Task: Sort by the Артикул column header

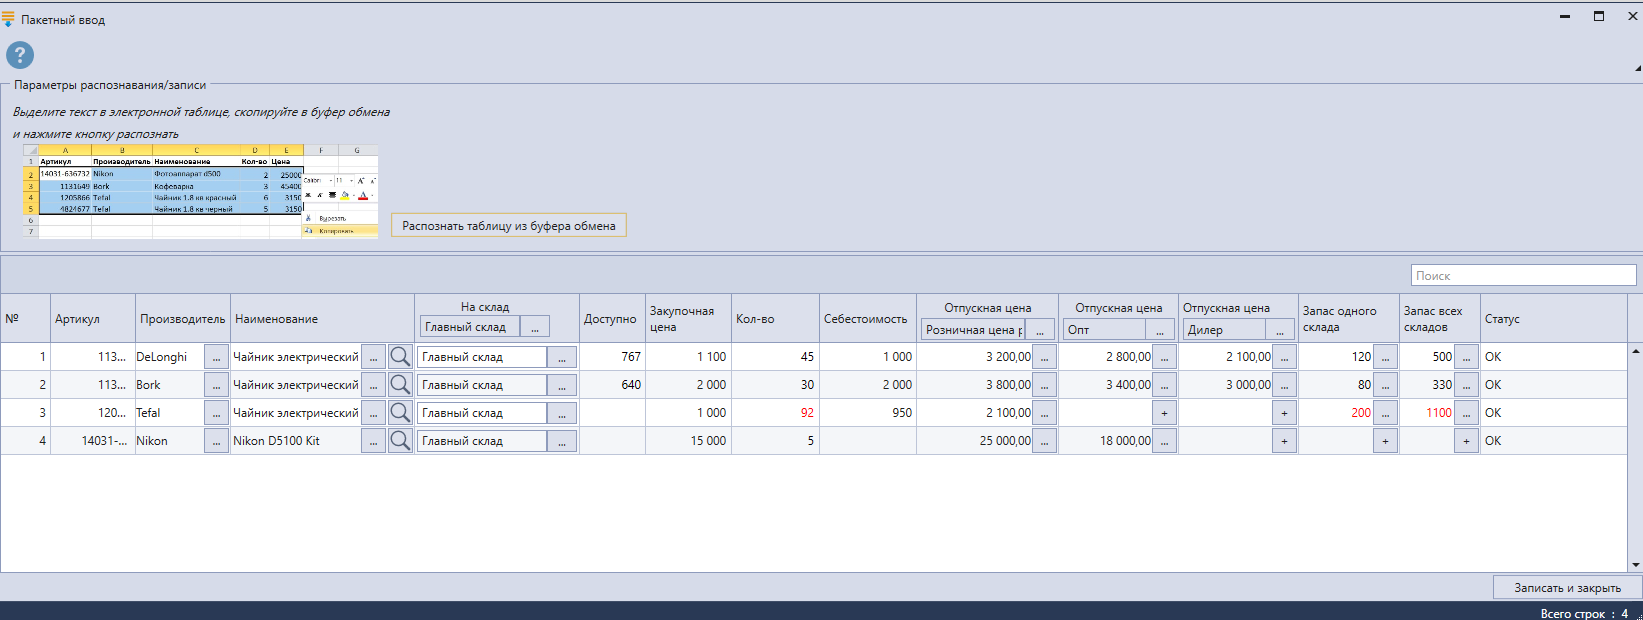Action: point(92,319)
